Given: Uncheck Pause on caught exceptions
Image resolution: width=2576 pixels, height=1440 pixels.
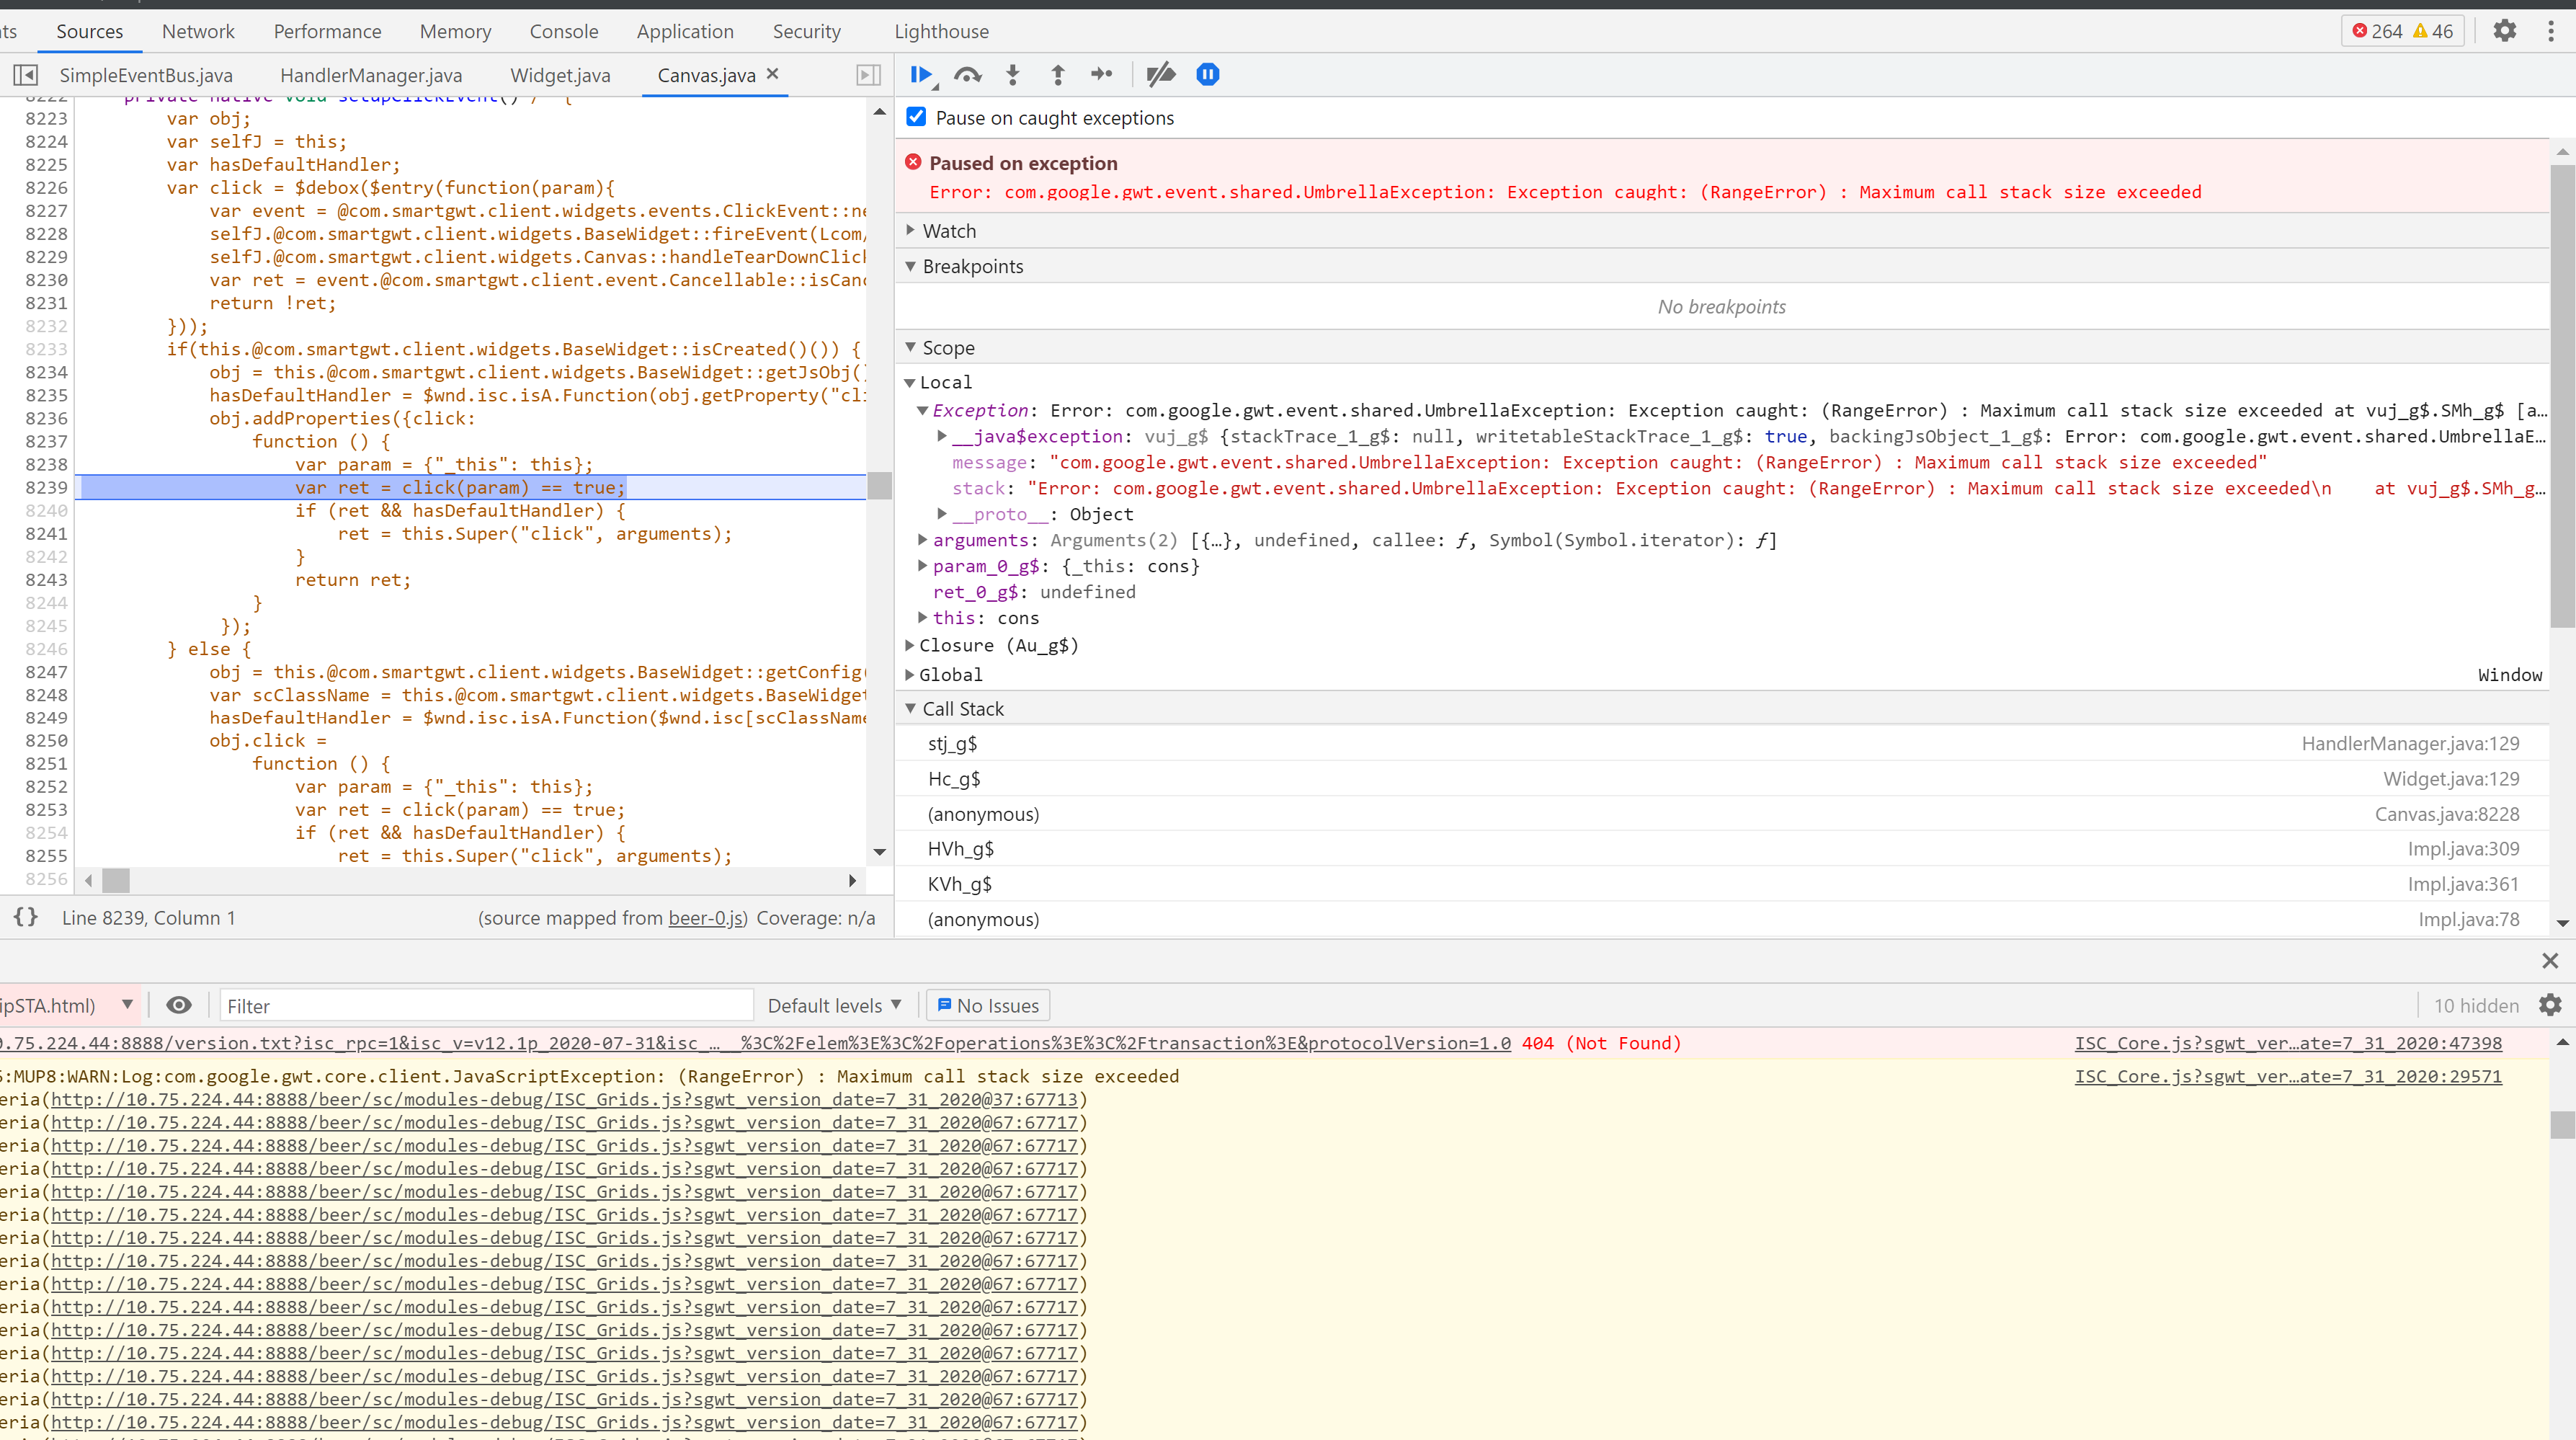Looking at the screenshot, I should [916, 117].
